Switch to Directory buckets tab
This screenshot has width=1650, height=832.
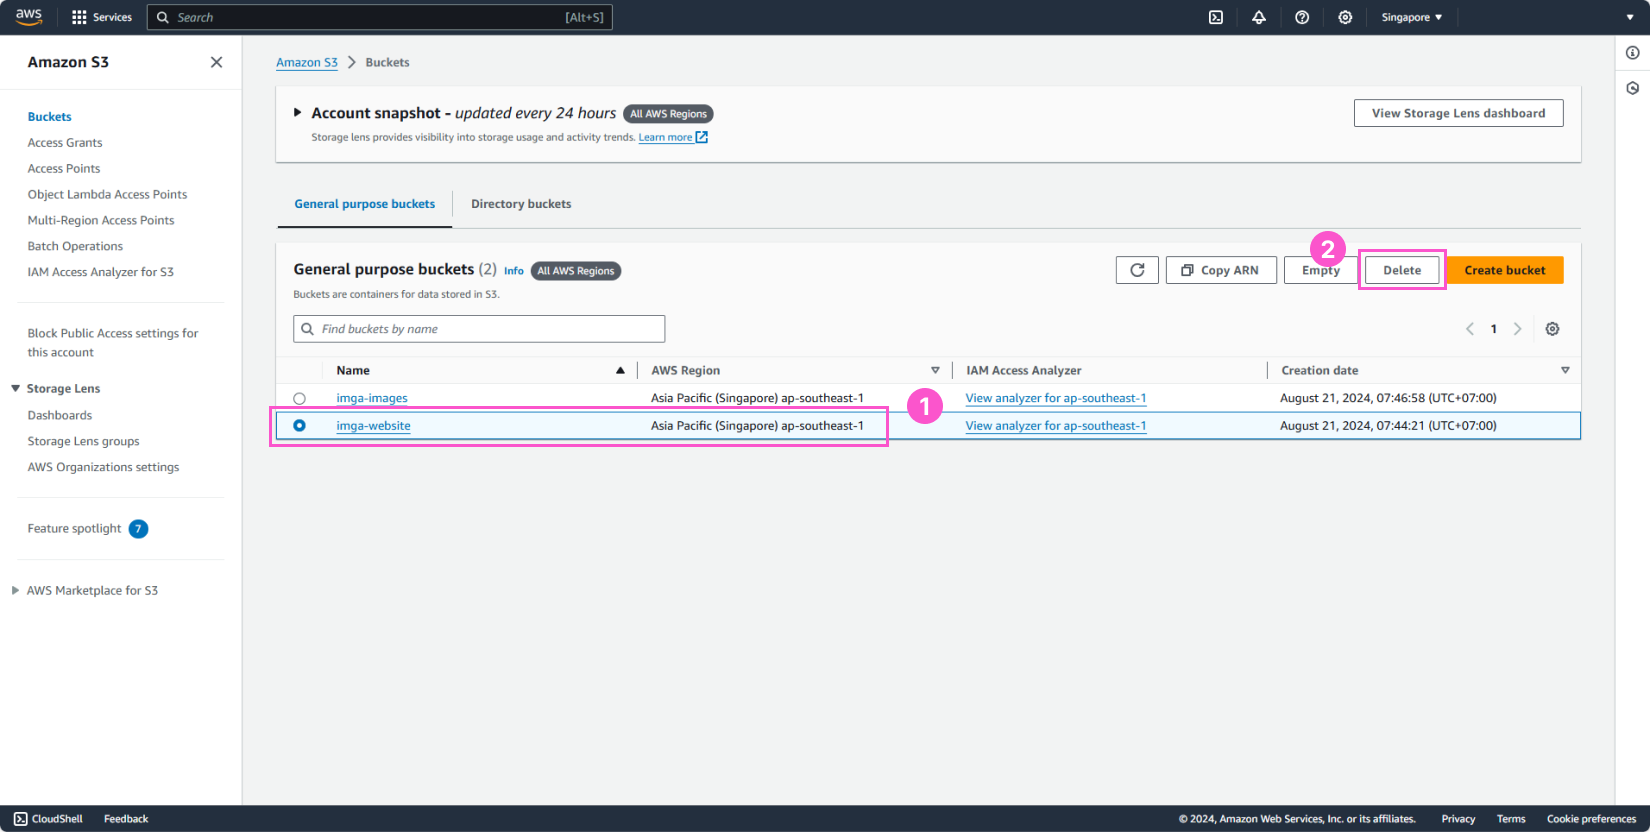(x=521, y=204)
